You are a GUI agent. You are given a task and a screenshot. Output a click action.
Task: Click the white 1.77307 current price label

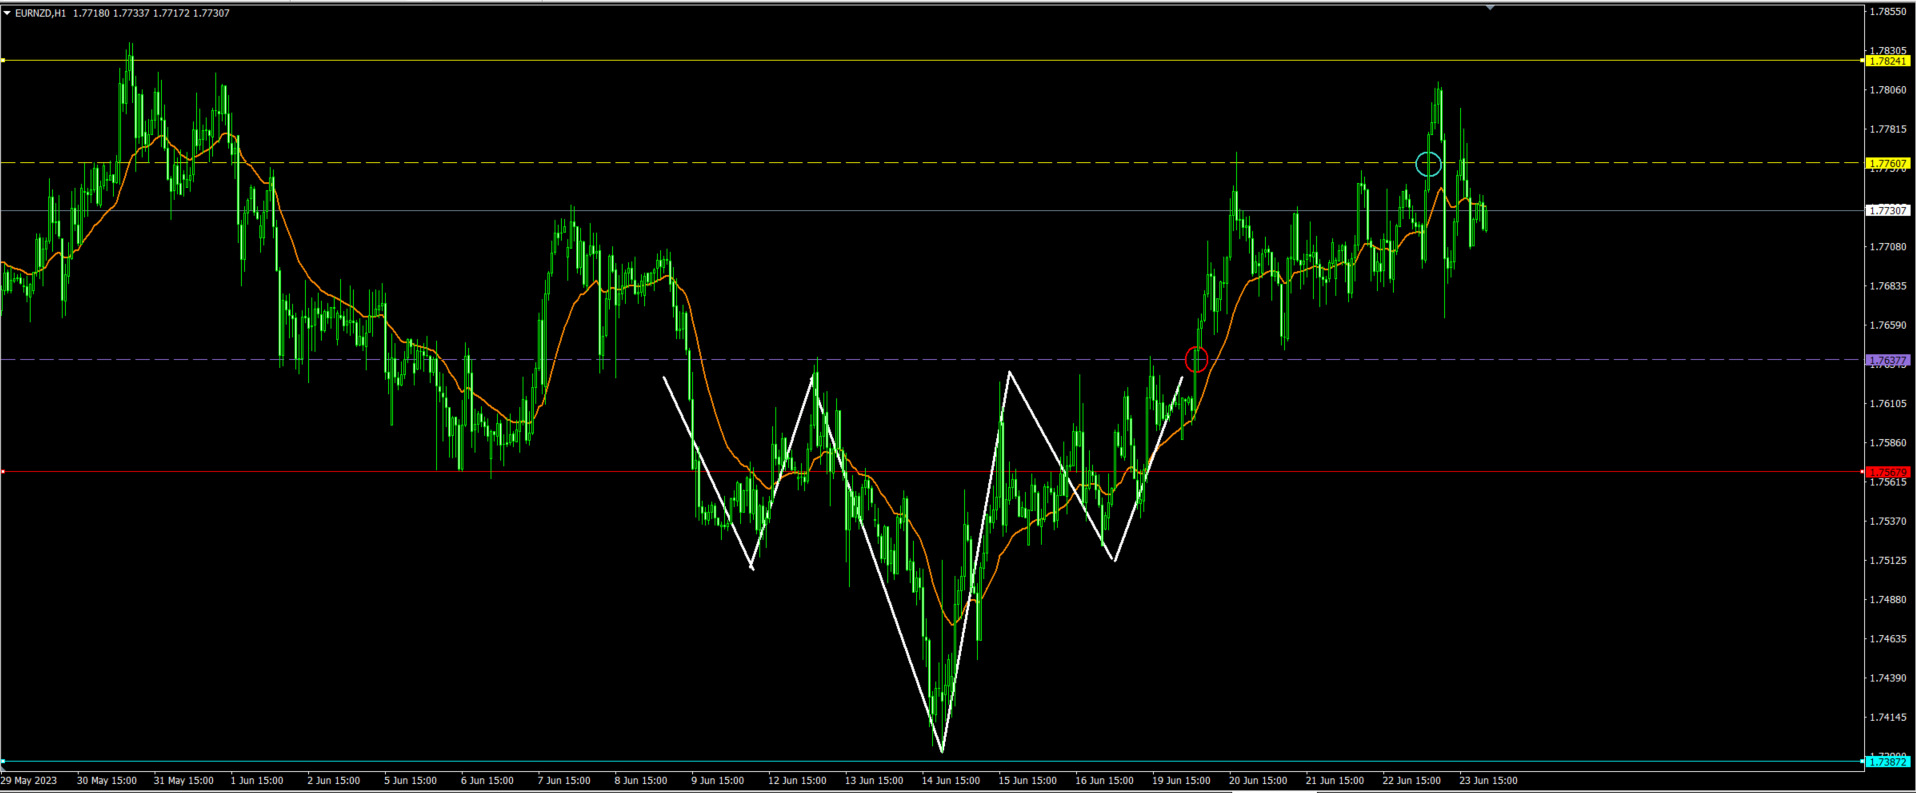pos(1888,211)
